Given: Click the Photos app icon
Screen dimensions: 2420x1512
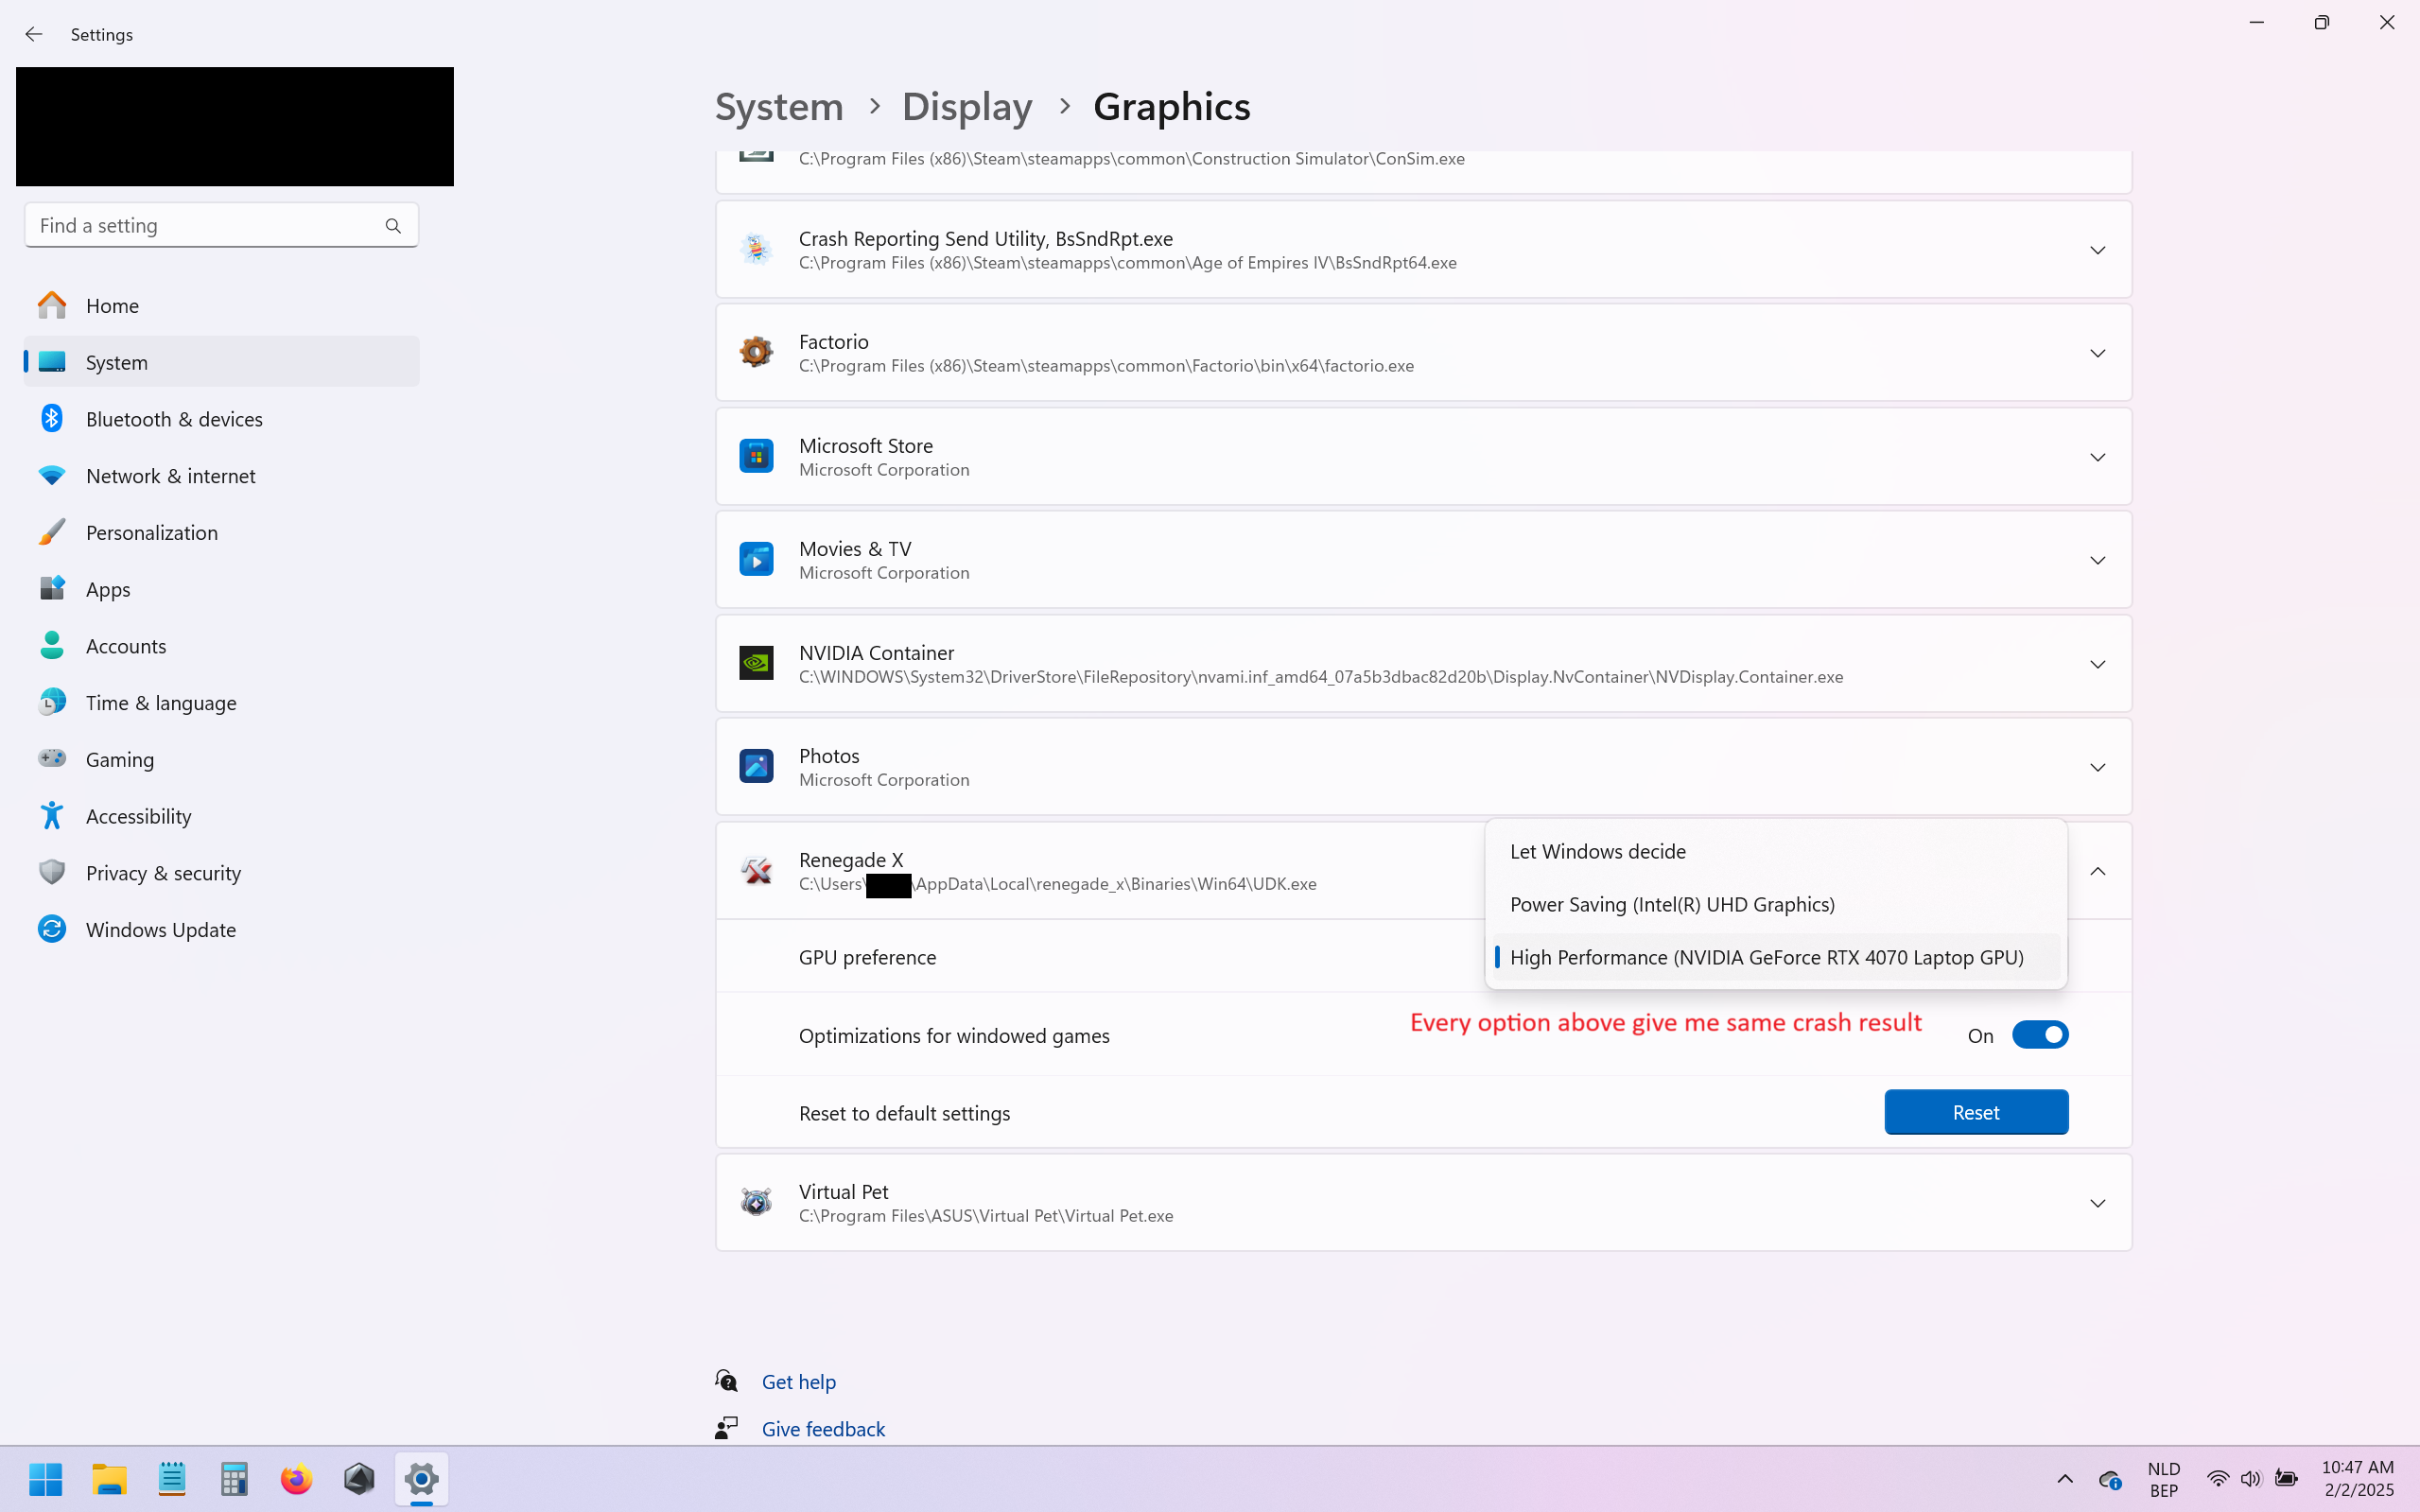Looking at the screenshot, I should 756,766.
